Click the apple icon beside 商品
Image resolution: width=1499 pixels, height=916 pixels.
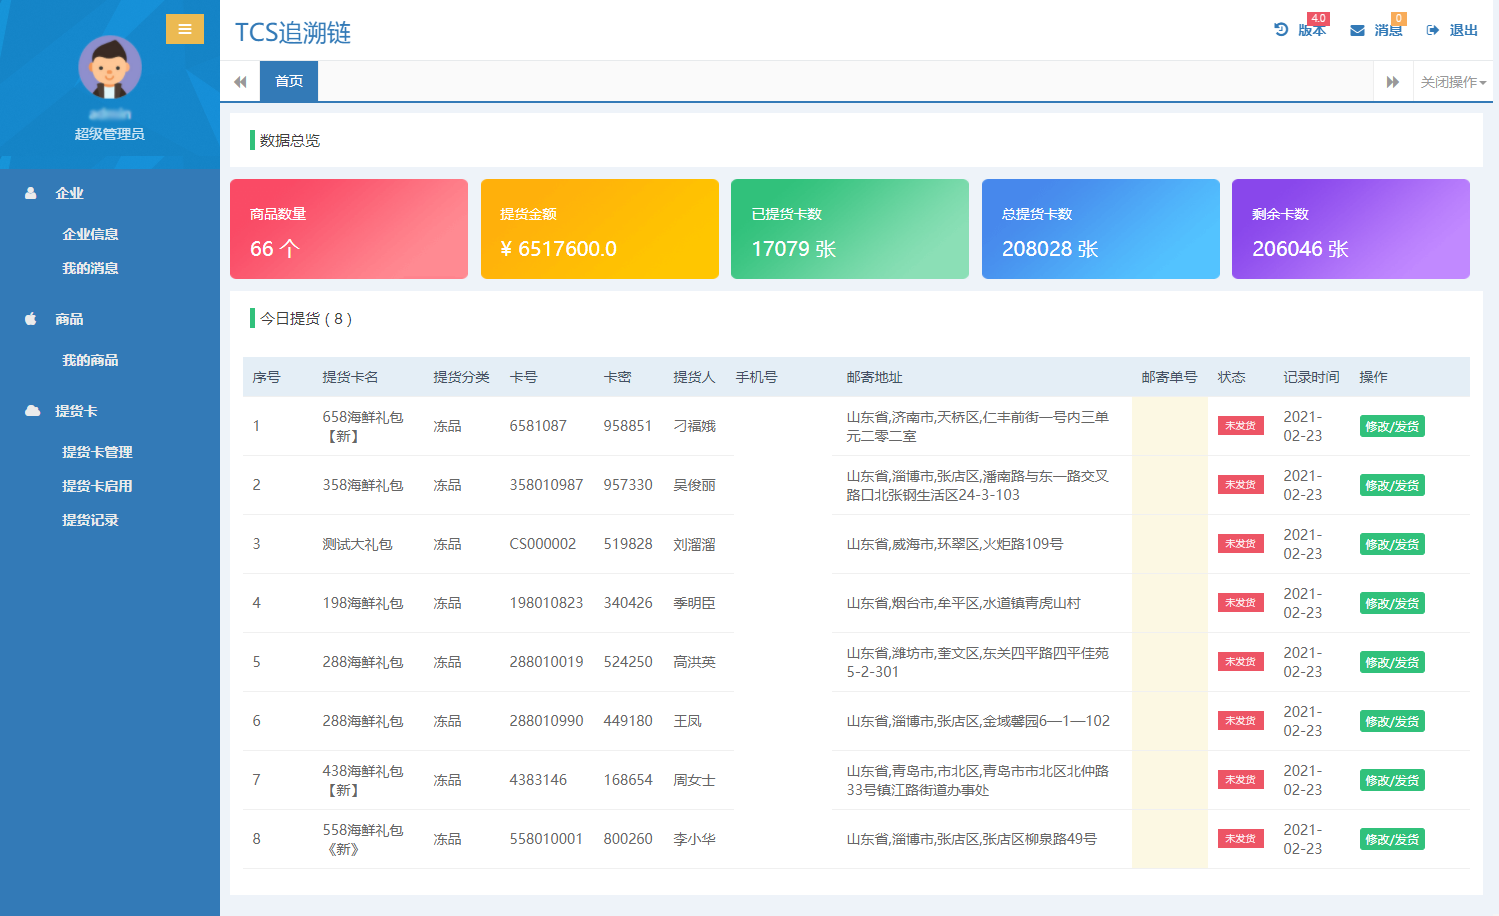point(31,319)
